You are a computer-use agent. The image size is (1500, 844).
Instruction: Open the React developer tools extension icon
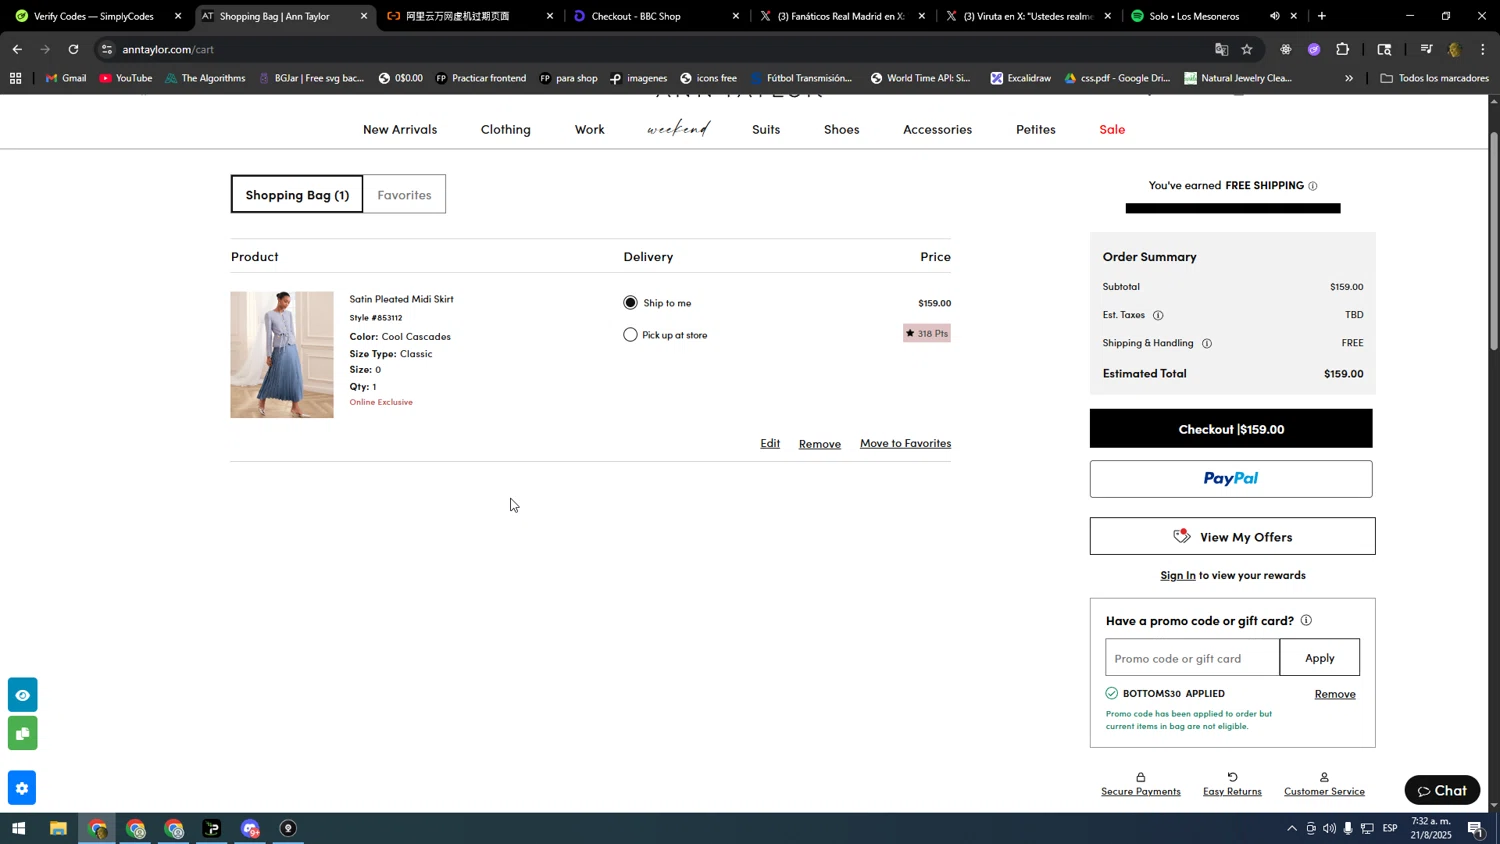point(1286,49)
